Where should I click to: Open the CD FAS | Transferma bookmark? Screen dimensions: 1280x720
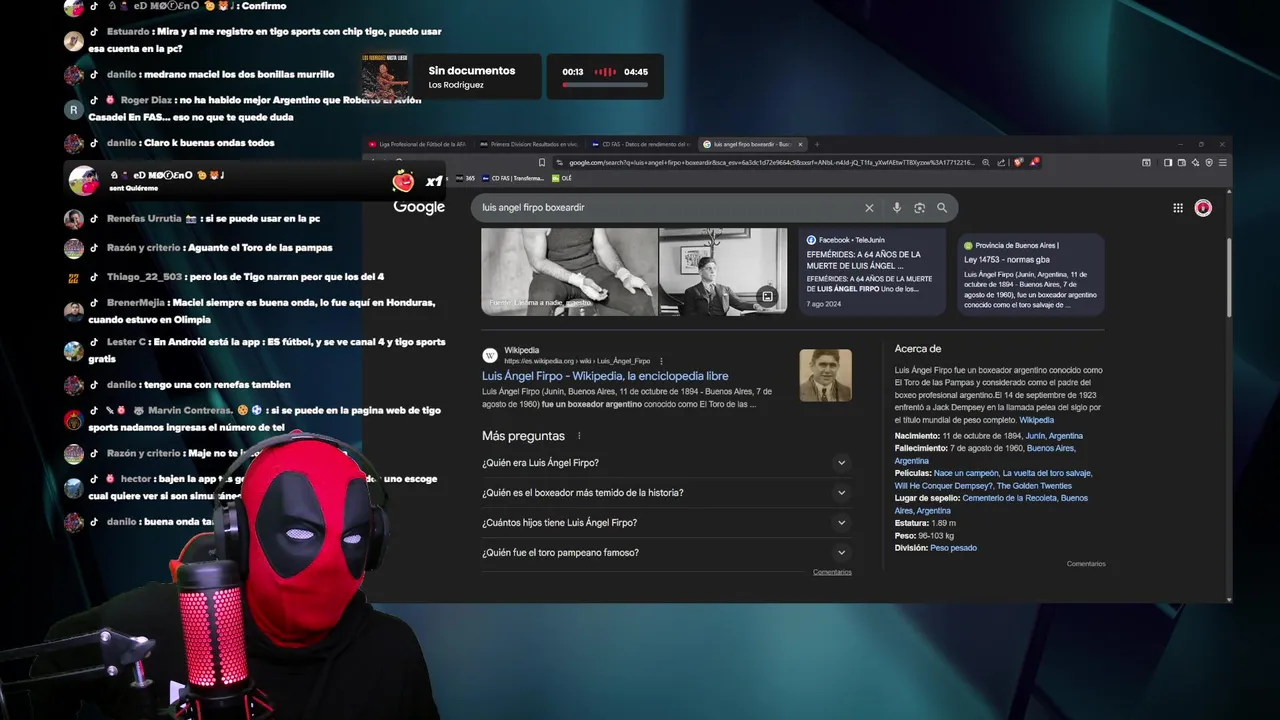pyautogui.click(x=513, y=178)
